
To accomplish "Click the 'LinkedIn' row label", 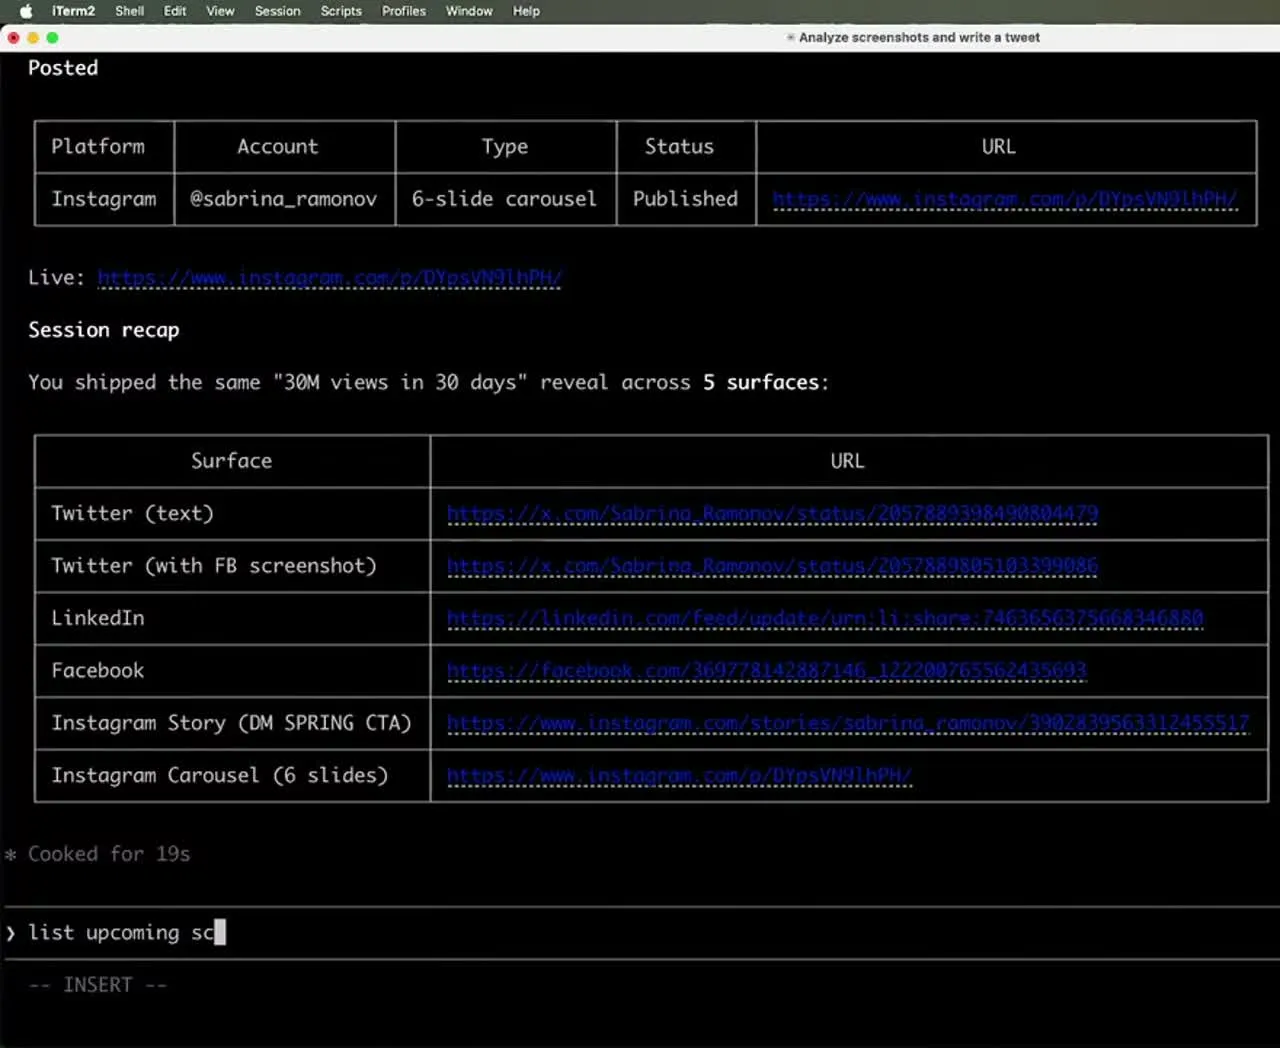I will (x=98, y=618).
